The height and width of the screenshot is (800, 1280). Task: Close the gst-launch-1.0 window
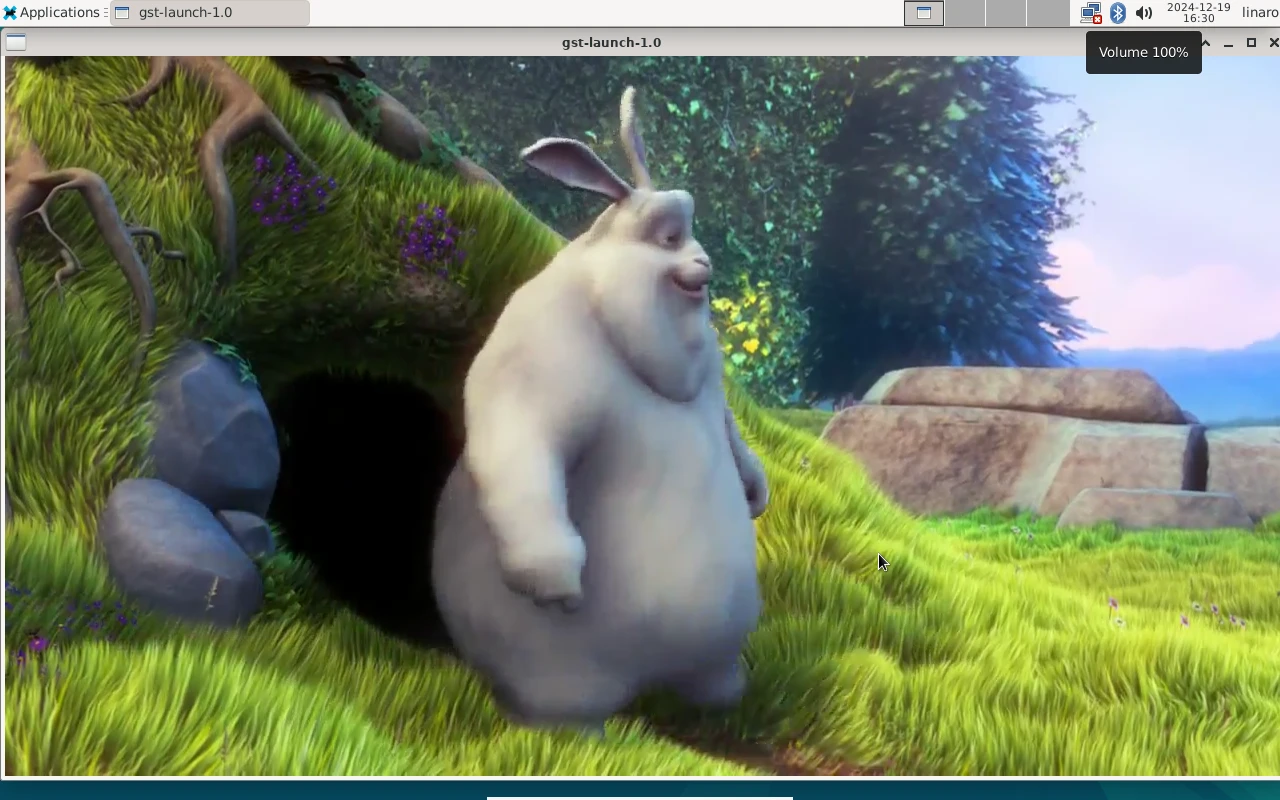pyautogui.click(x=1273, y=43)
